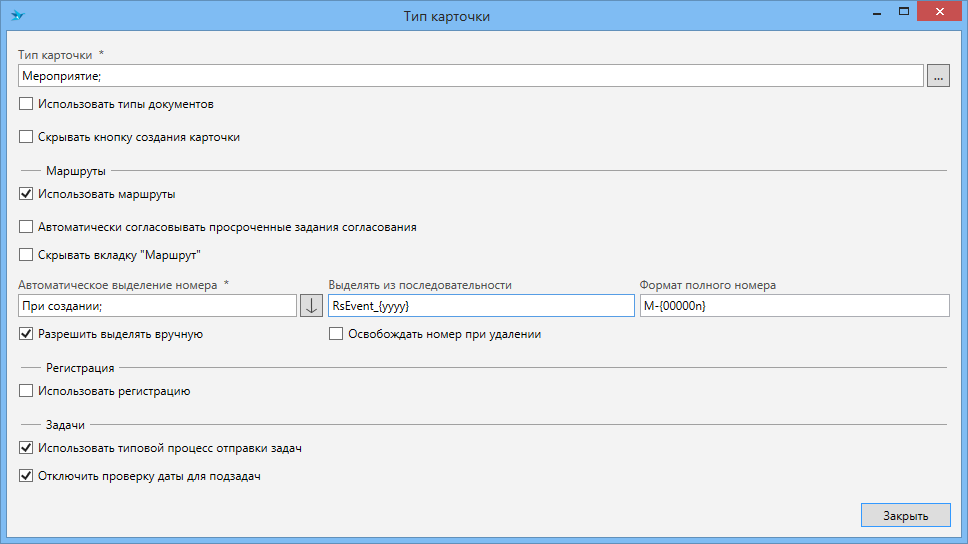
Task: Uncheck 'Использовать маршруты' option
Action: pyautogui.click(x=26, y=194)
